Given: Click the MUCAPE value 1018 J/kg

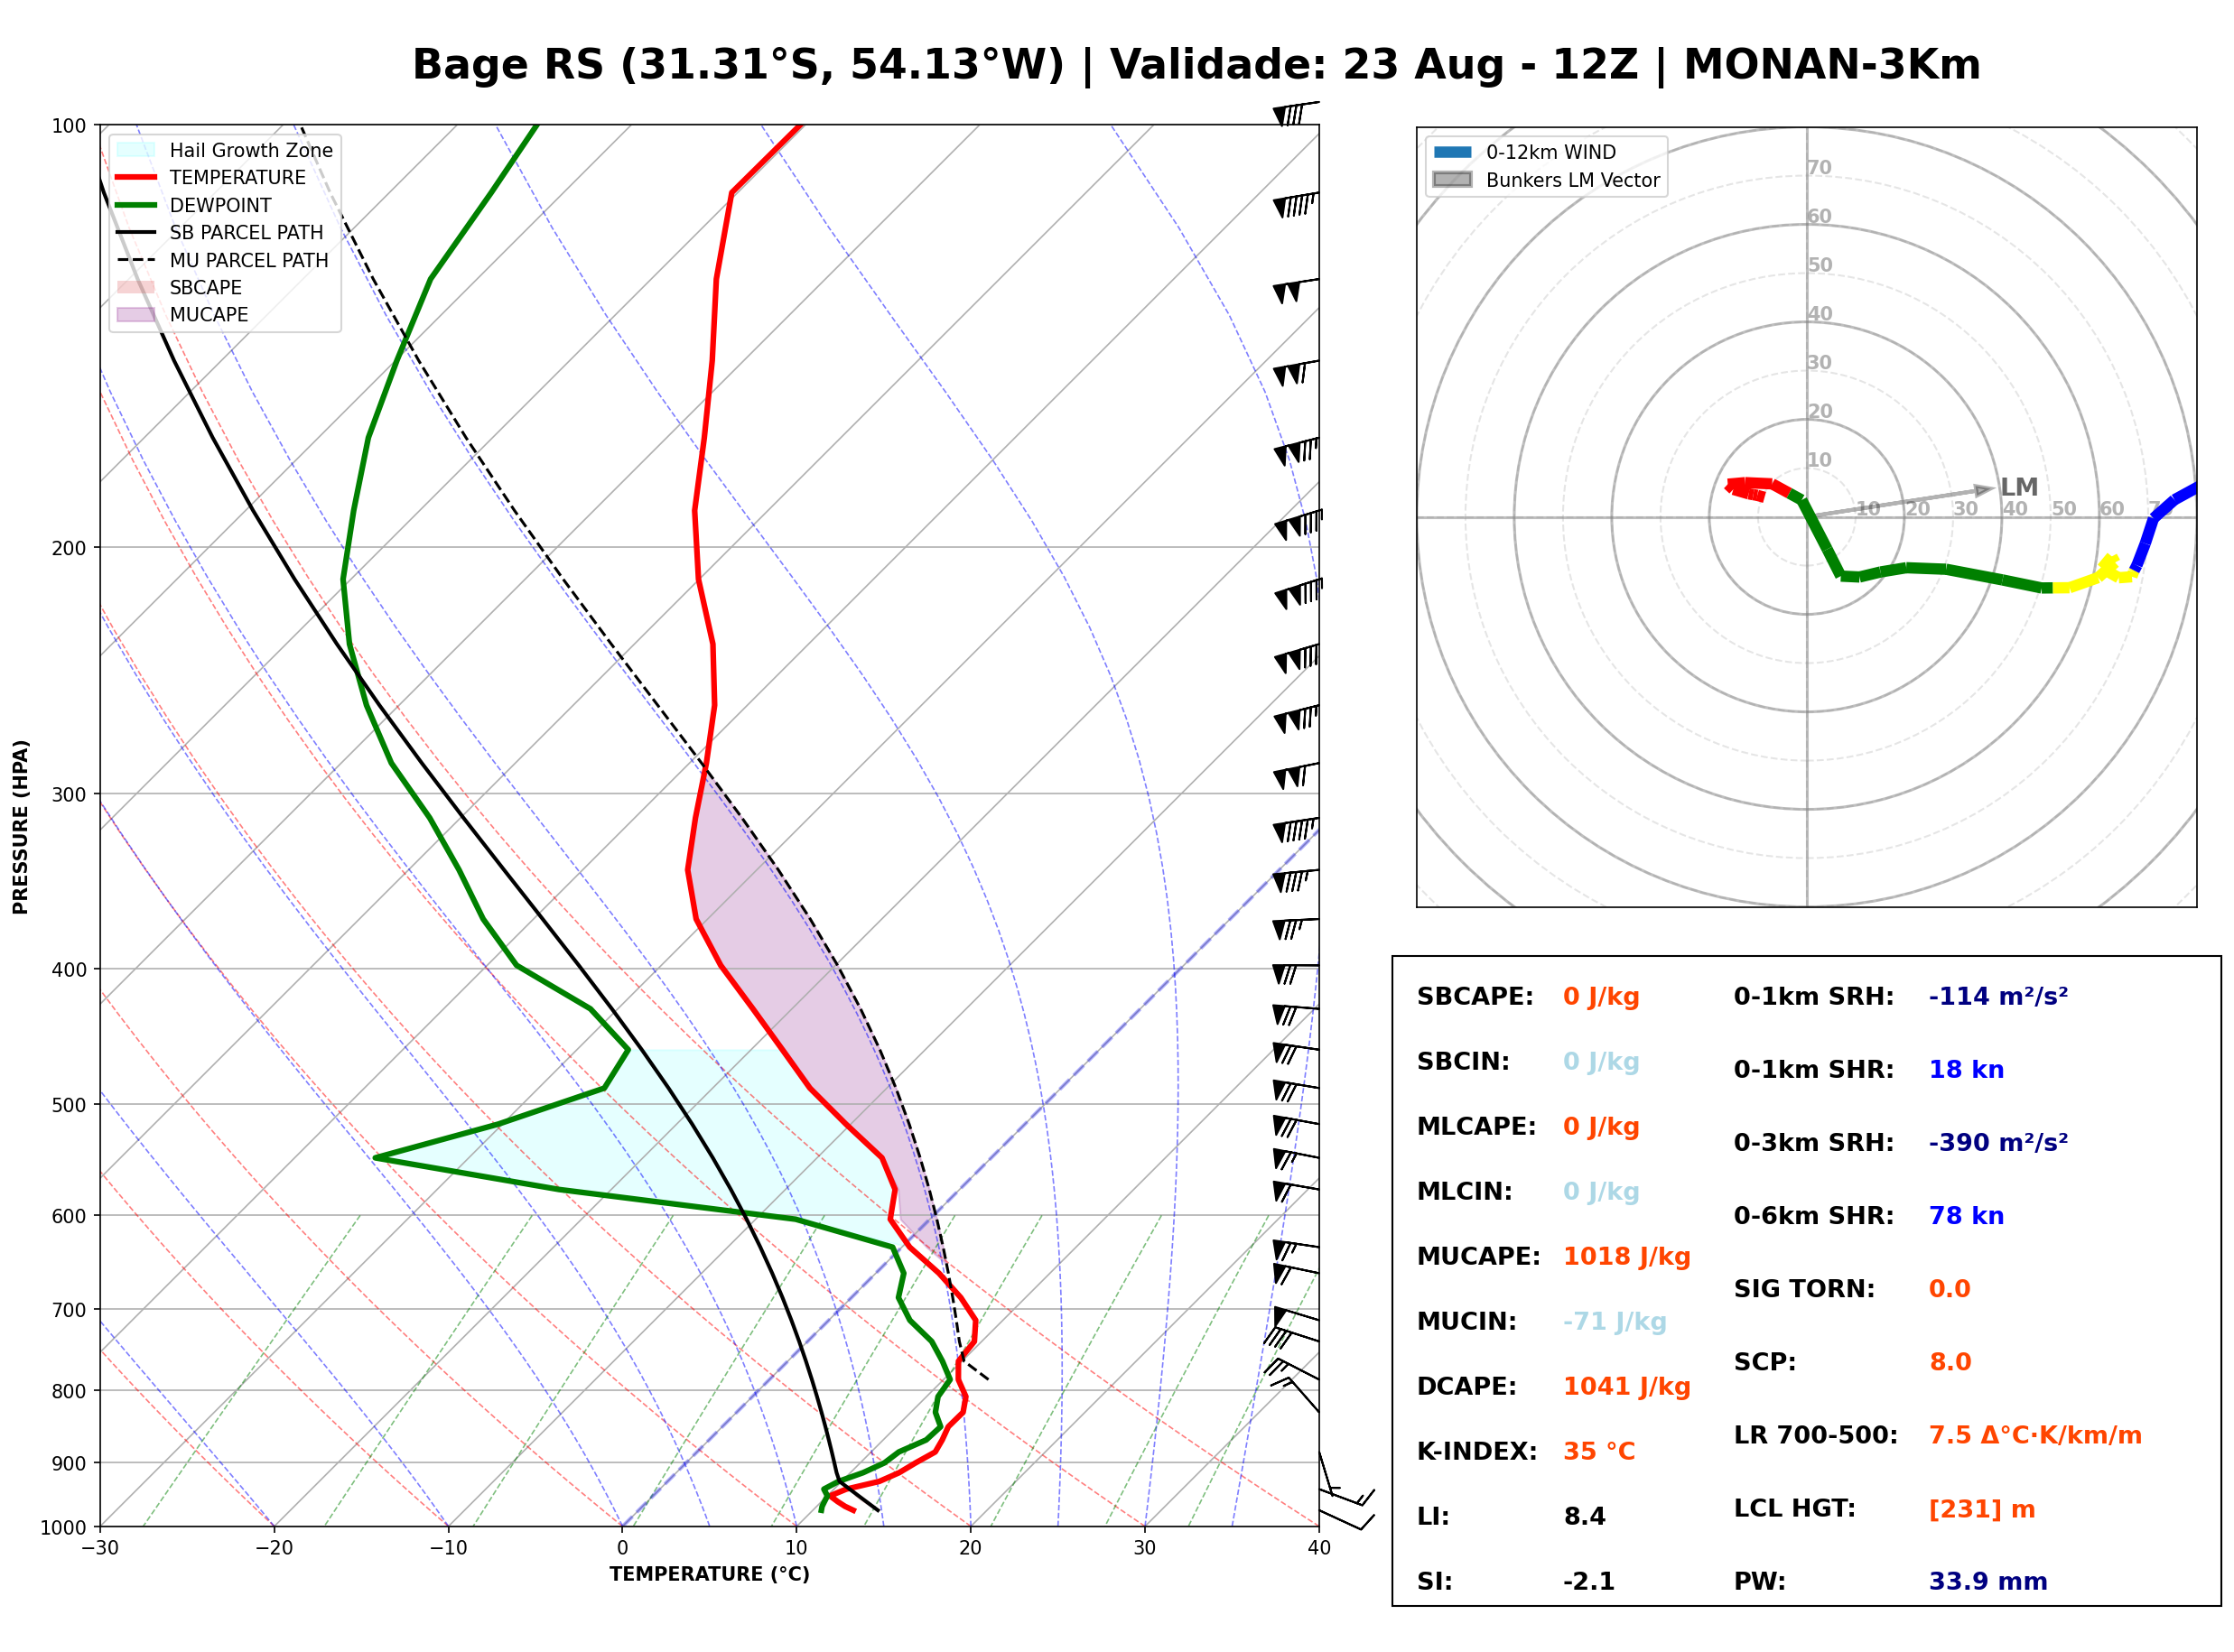Looking at the screenshot, I should [1627, 1256].
